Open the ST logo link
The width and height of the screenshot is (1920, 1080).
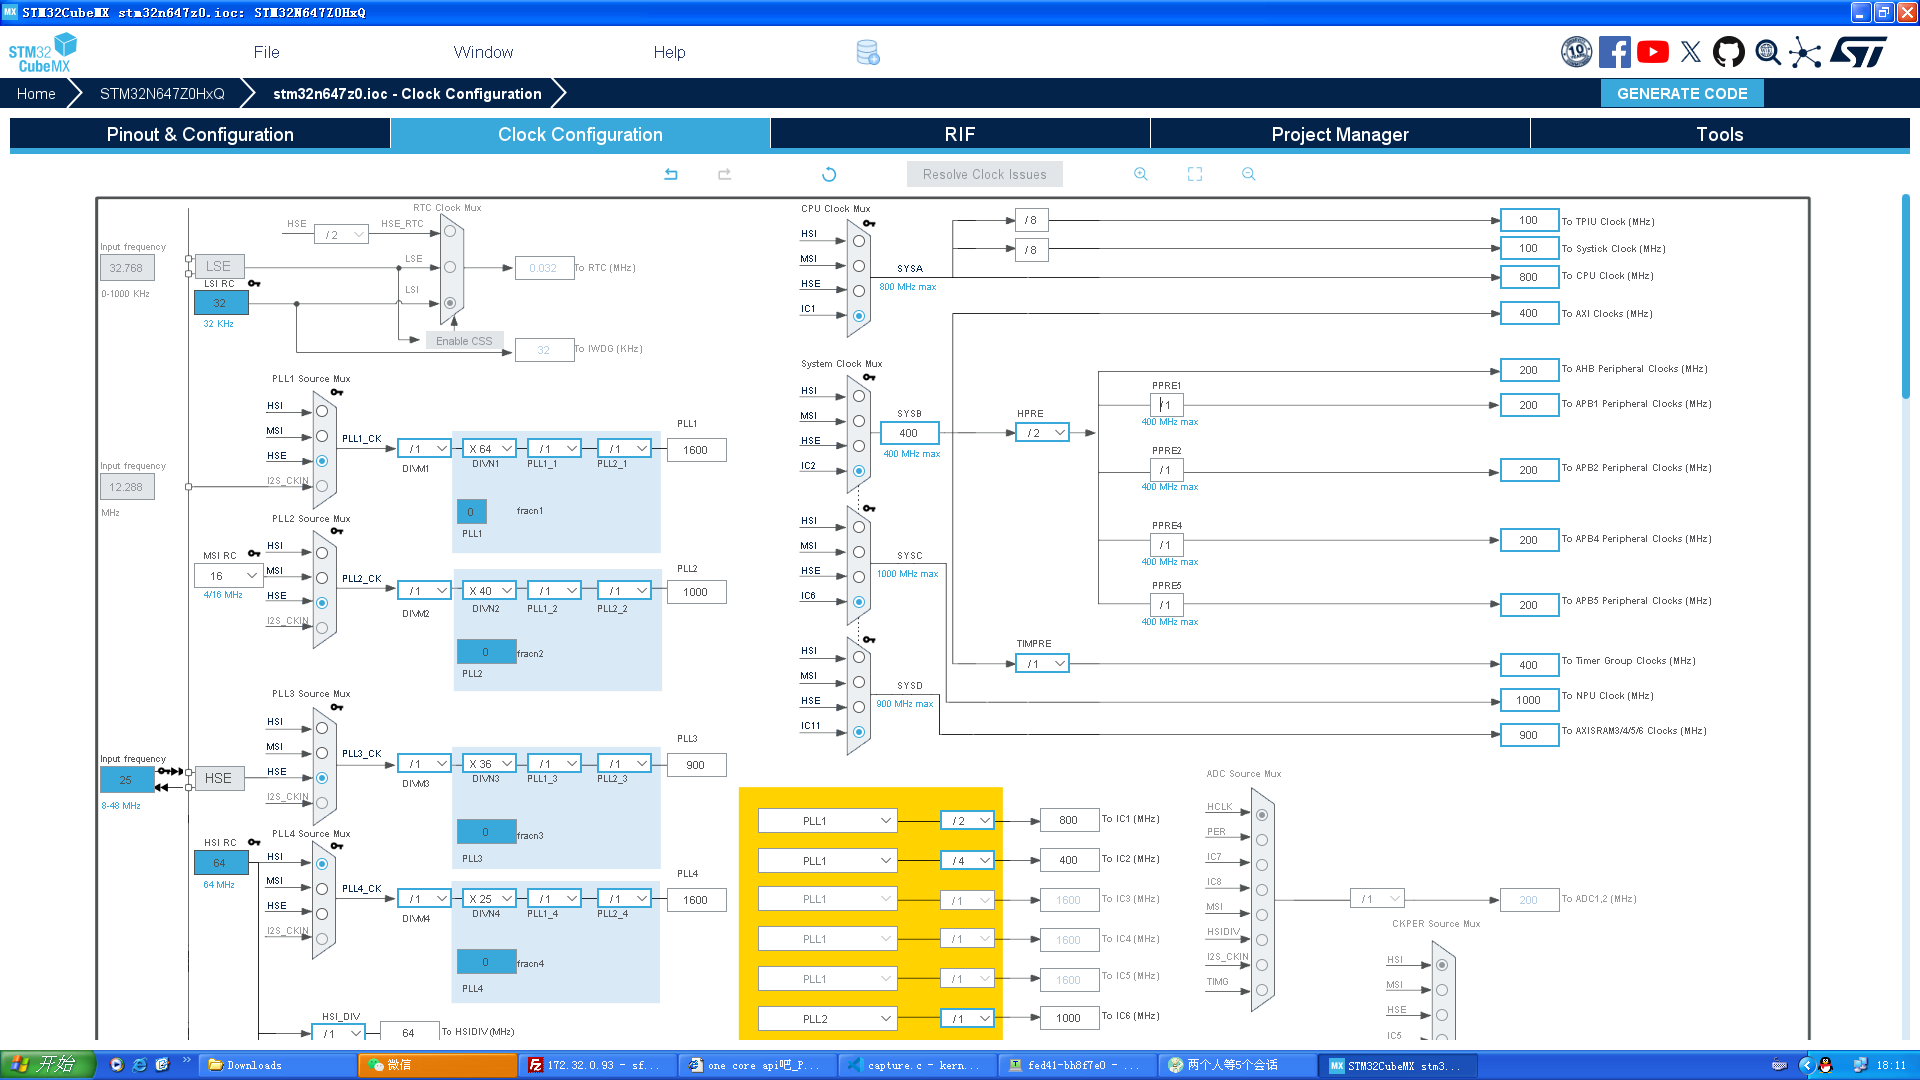point(1859,52)
